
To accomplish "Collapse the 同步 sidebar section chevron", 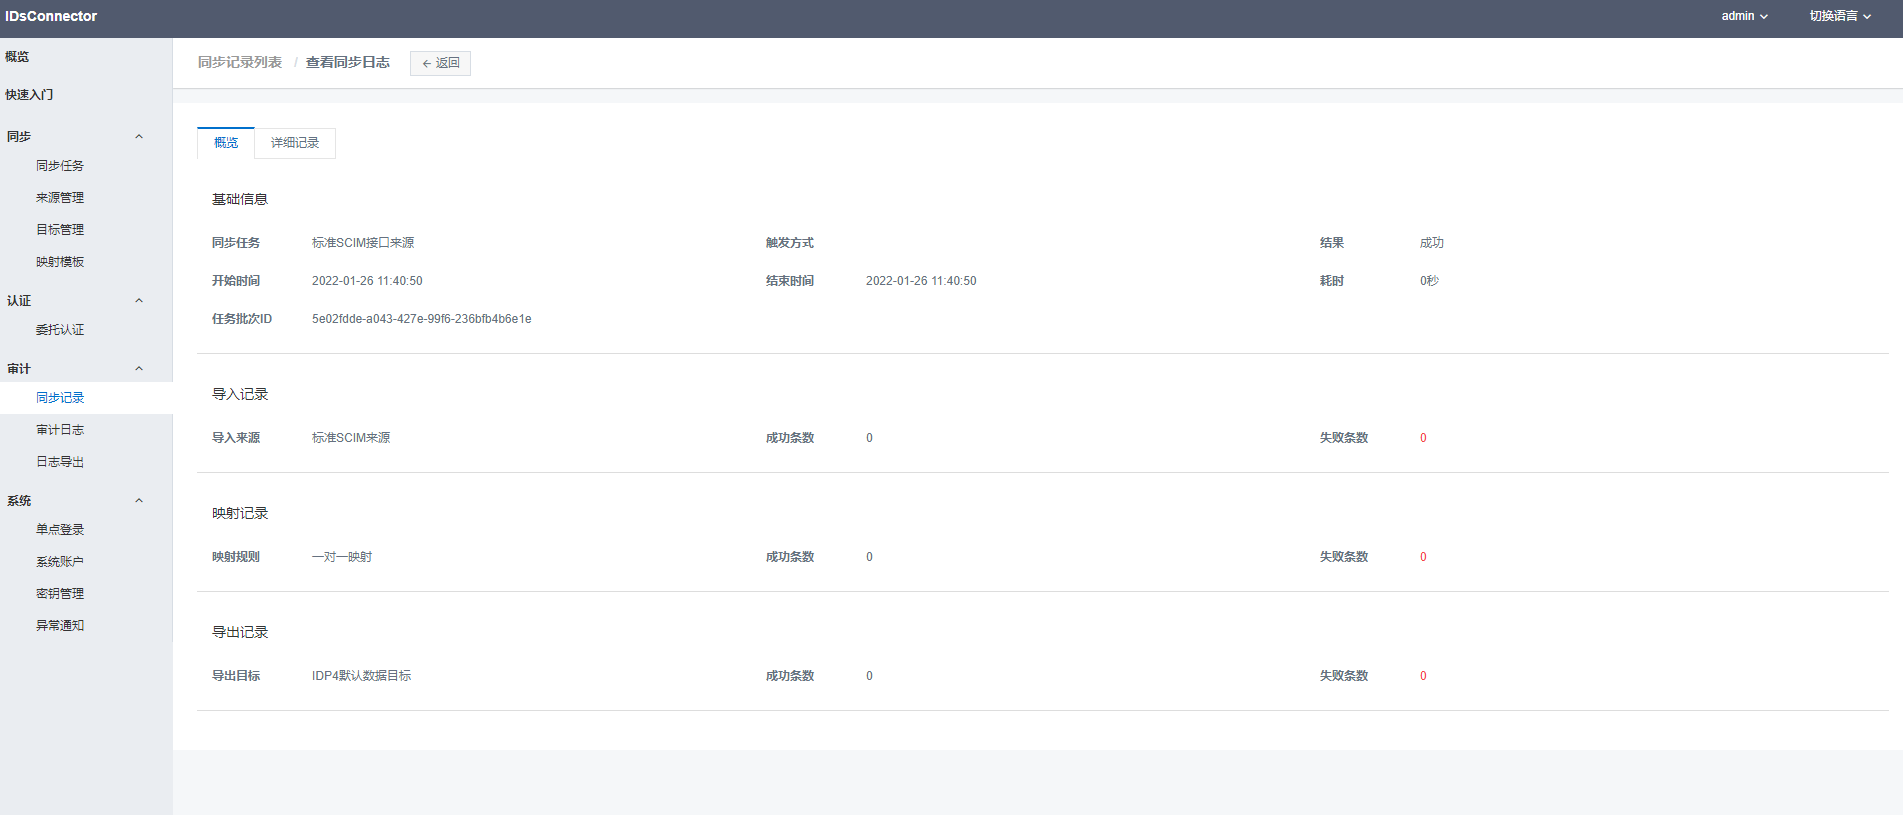I will point(139,137).
